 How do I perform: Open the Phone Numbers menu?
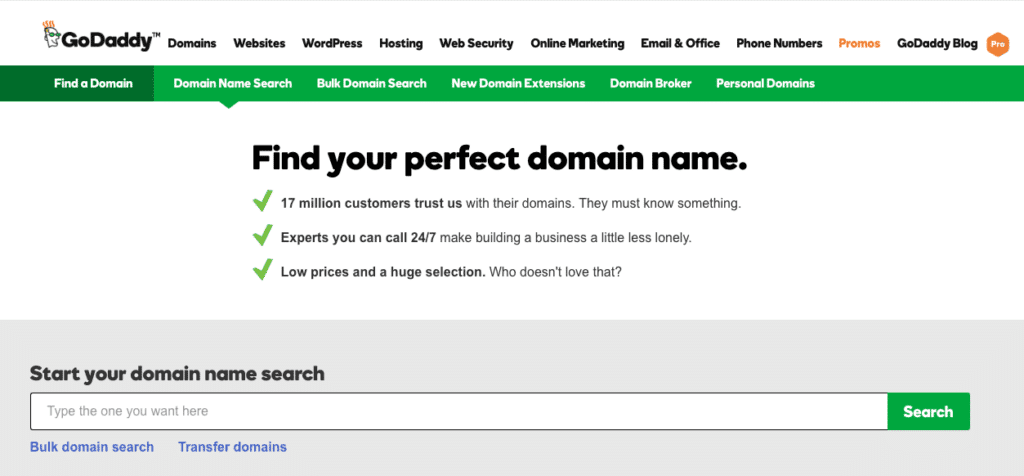(779, 44)
